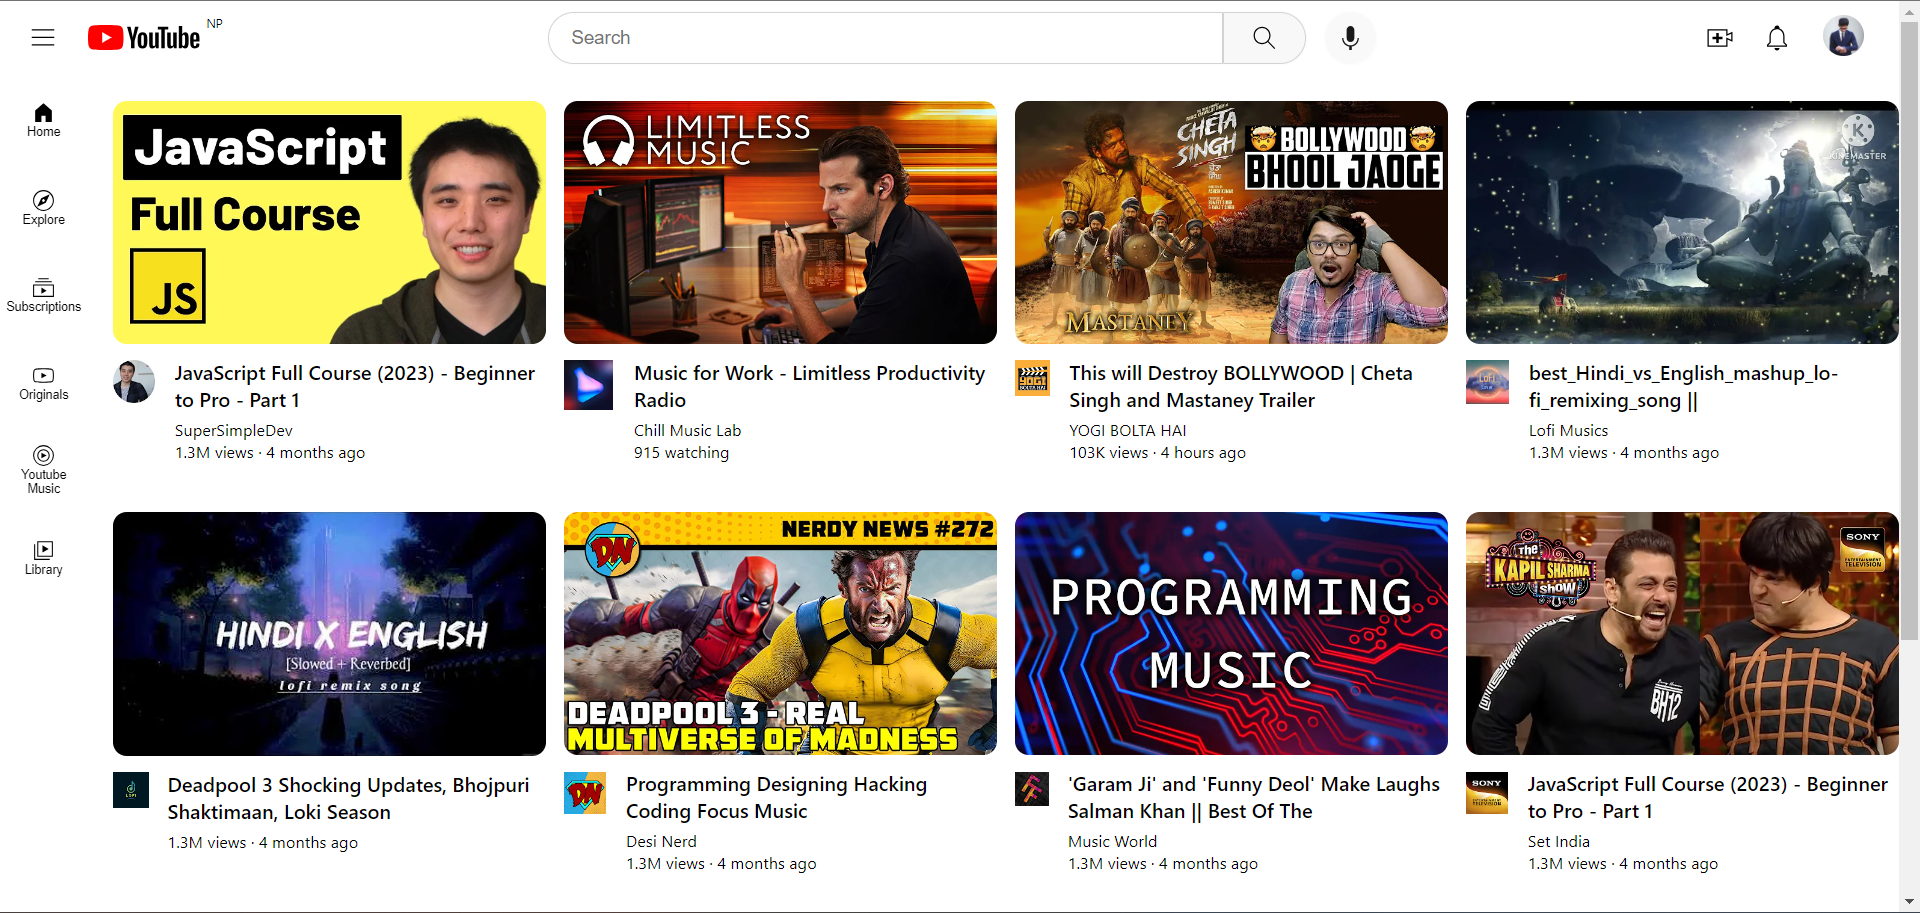
Task: Open Youtube Music in sidebar
Action: coord(44,470)
